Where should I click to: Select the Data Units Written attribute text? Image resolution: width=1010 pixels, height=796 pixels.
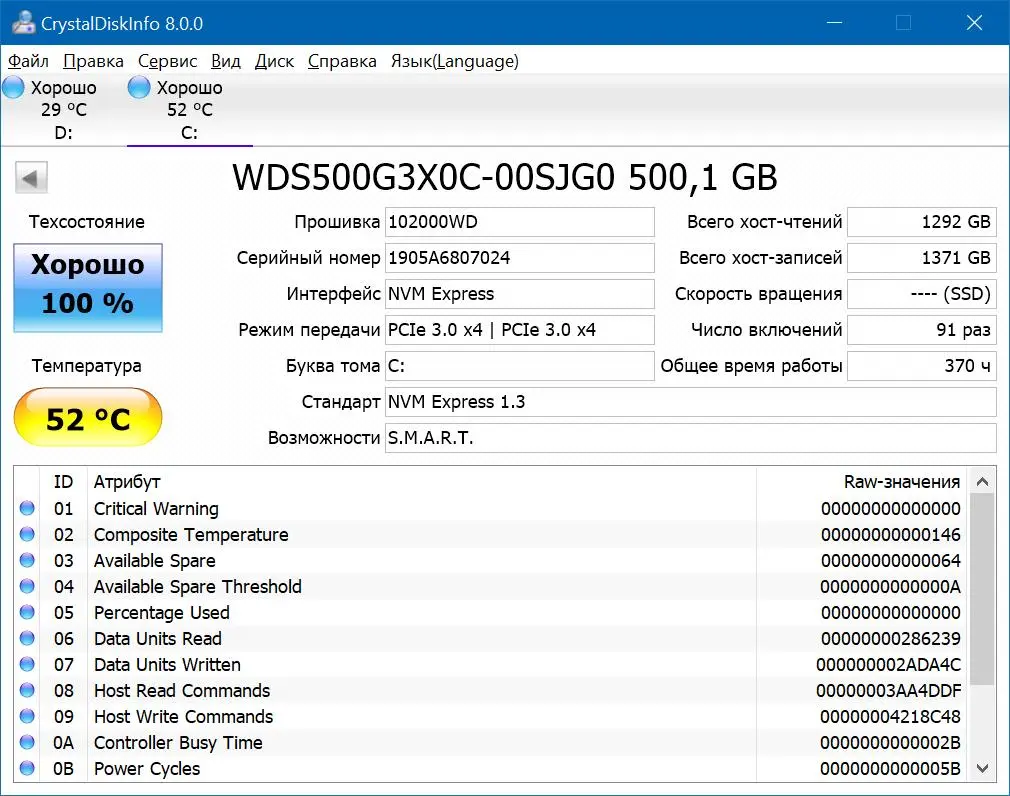coord(167,665)
